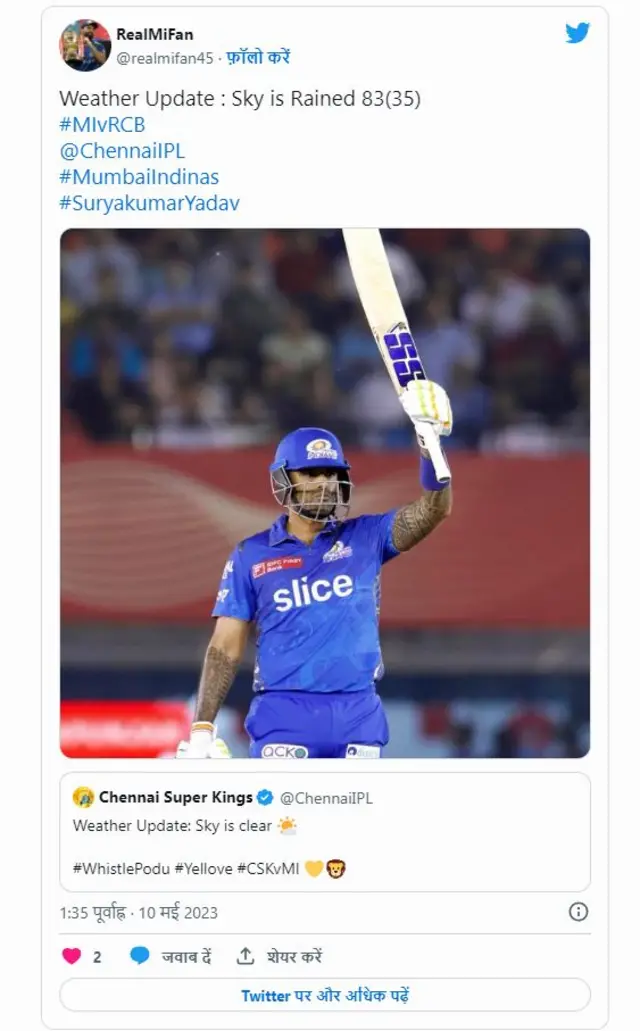The height and width of the screenshot is (1031, 640).
Task: Open the tweet info circle icon
Action: (x=578, y=911)
